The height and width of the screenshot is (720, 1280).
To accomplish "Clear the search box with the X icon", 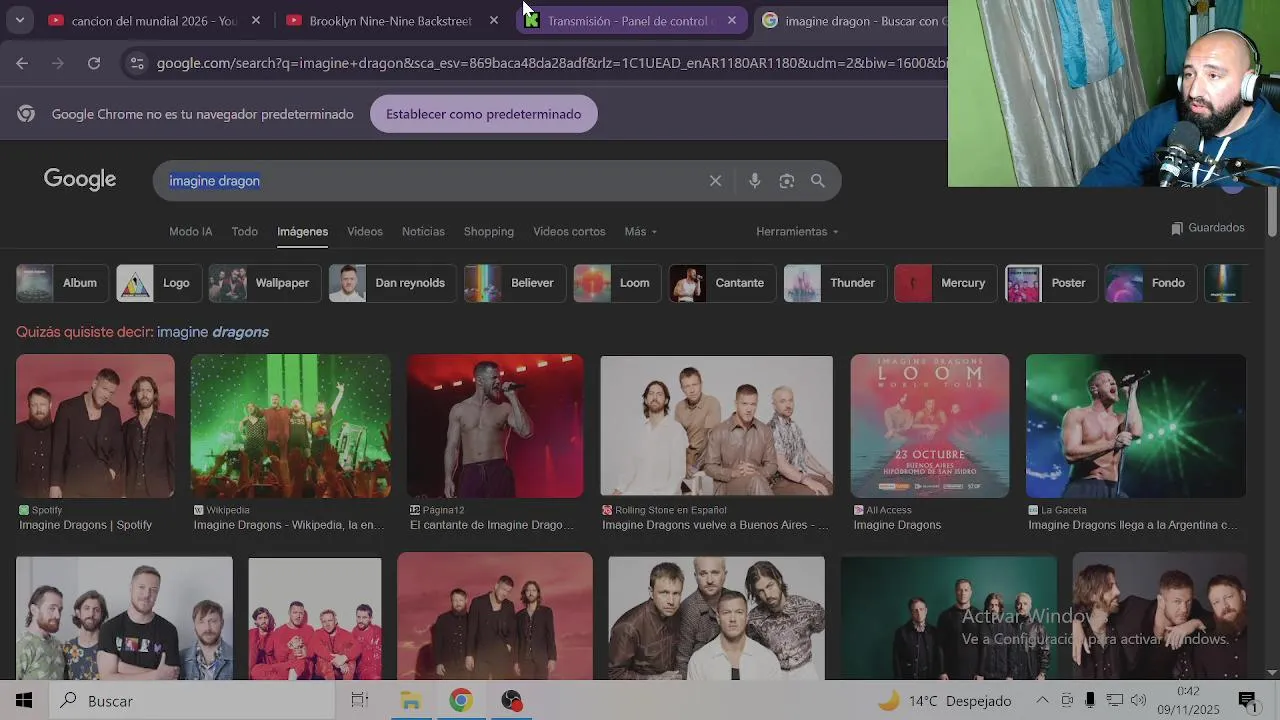I will pos(715,181).
